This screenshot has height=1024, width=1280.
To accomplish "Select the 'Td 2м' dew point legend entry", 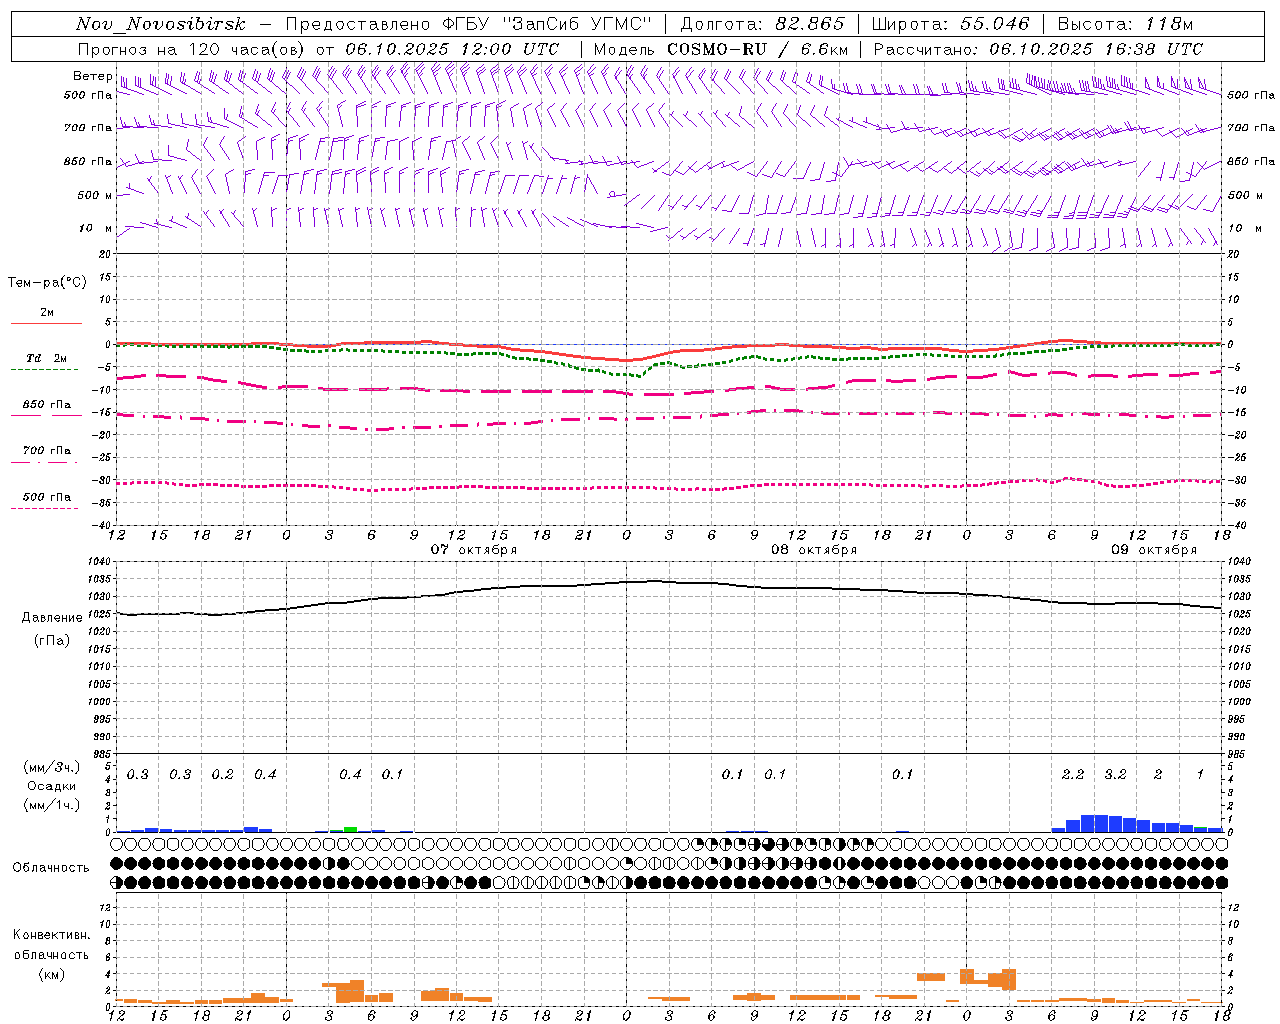I will (x=47, y=358).
